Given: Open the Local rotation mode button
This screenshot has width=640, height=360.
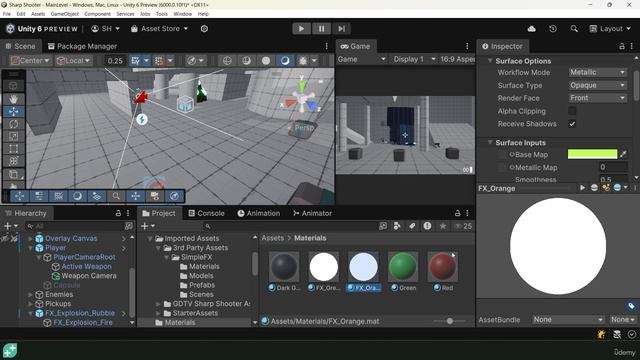Looking at the screenshot, I should [x=73, y=61].
